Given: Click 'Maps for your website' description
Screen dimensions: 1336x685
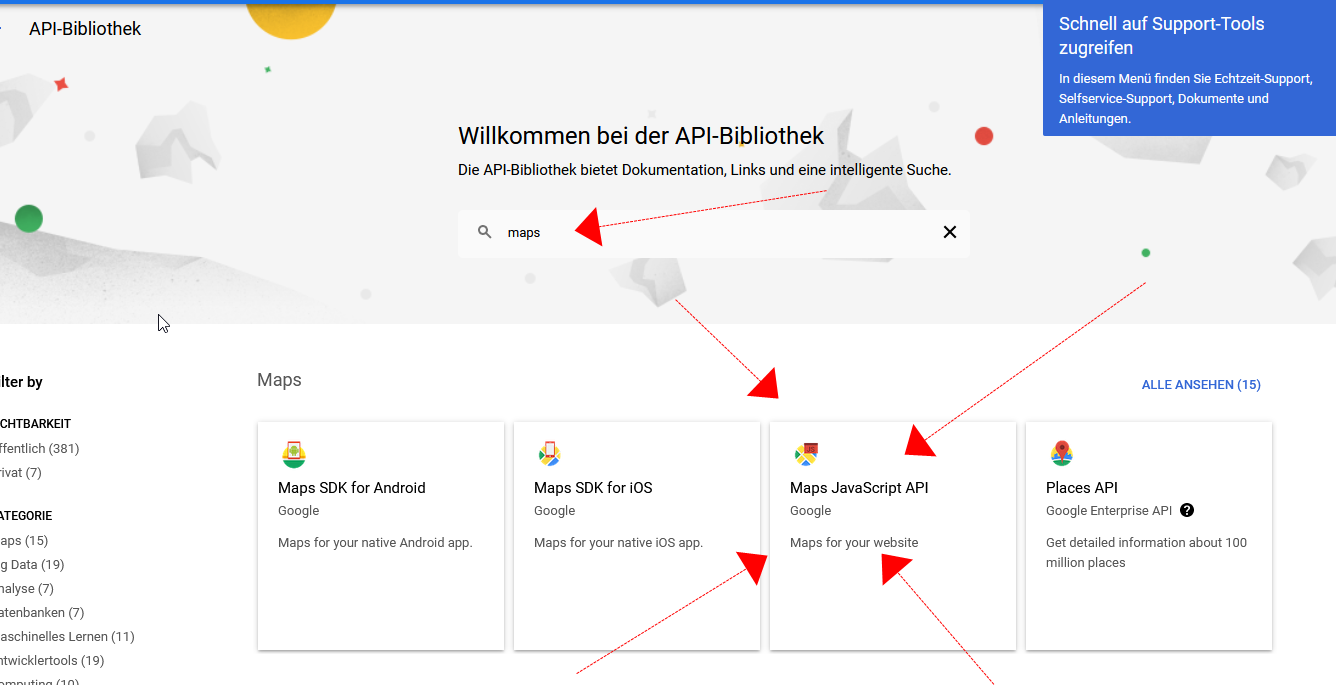Looking at the screenshot, I should 854,543.
